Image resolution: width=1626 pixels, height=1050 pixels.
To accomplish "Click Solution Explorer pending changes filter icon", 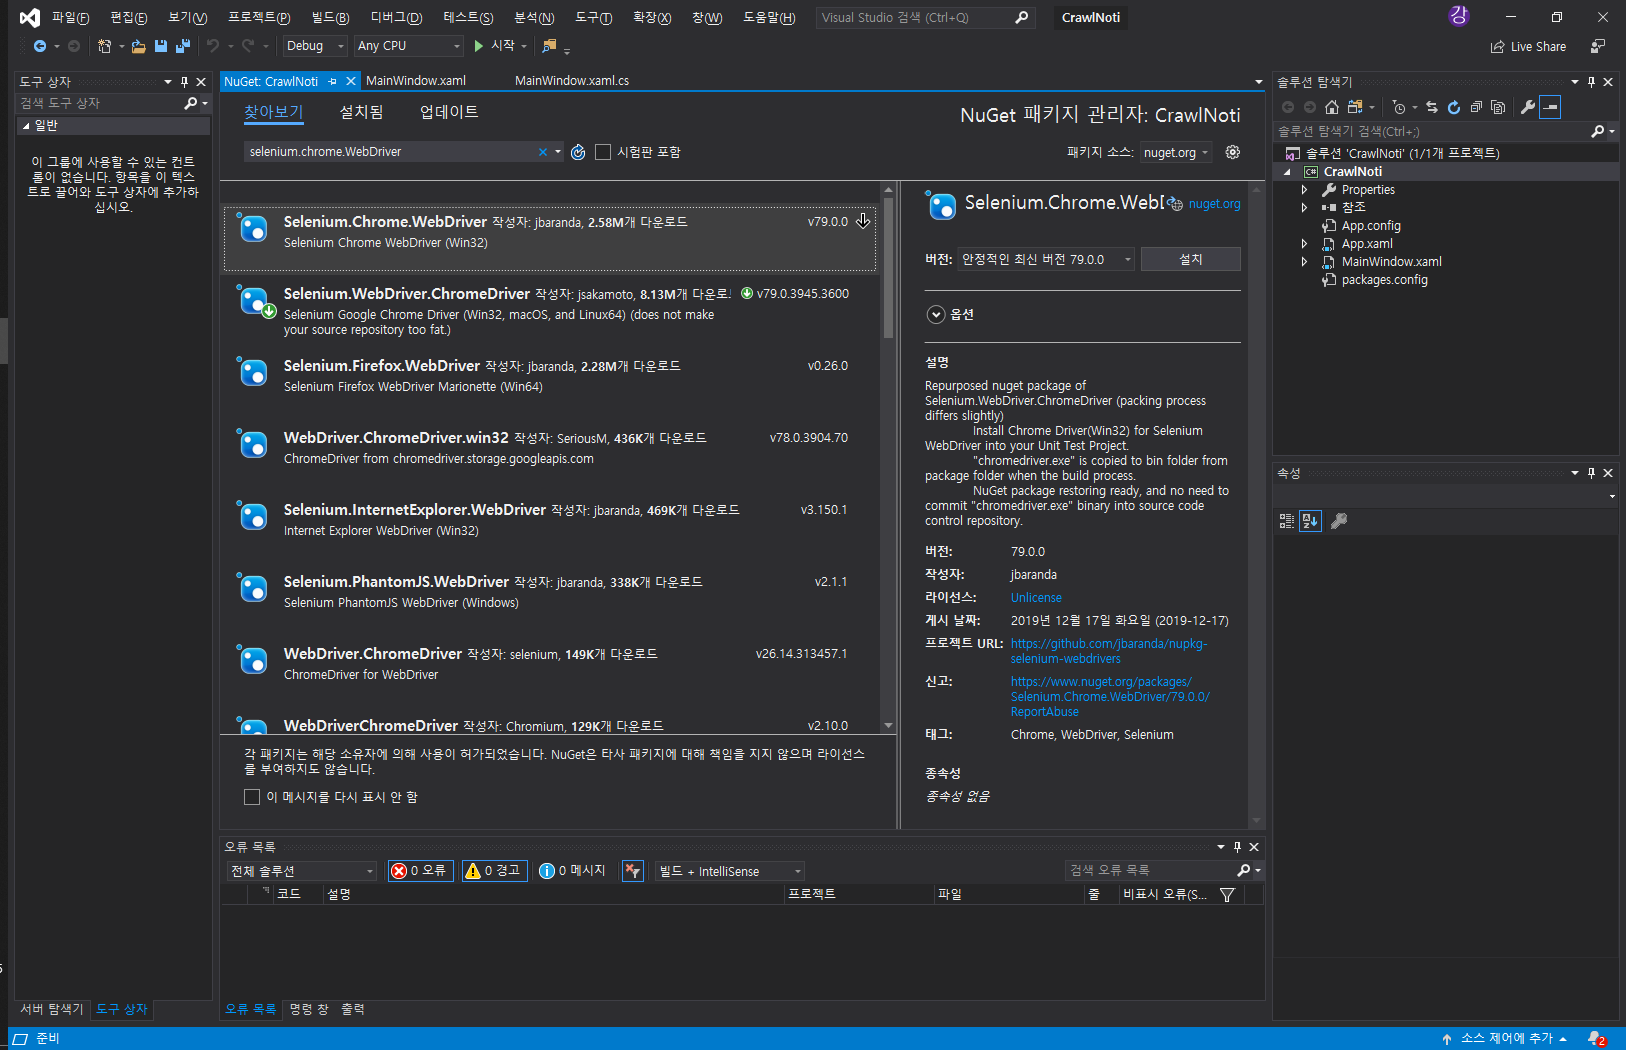I will (x=1399, y=107).
